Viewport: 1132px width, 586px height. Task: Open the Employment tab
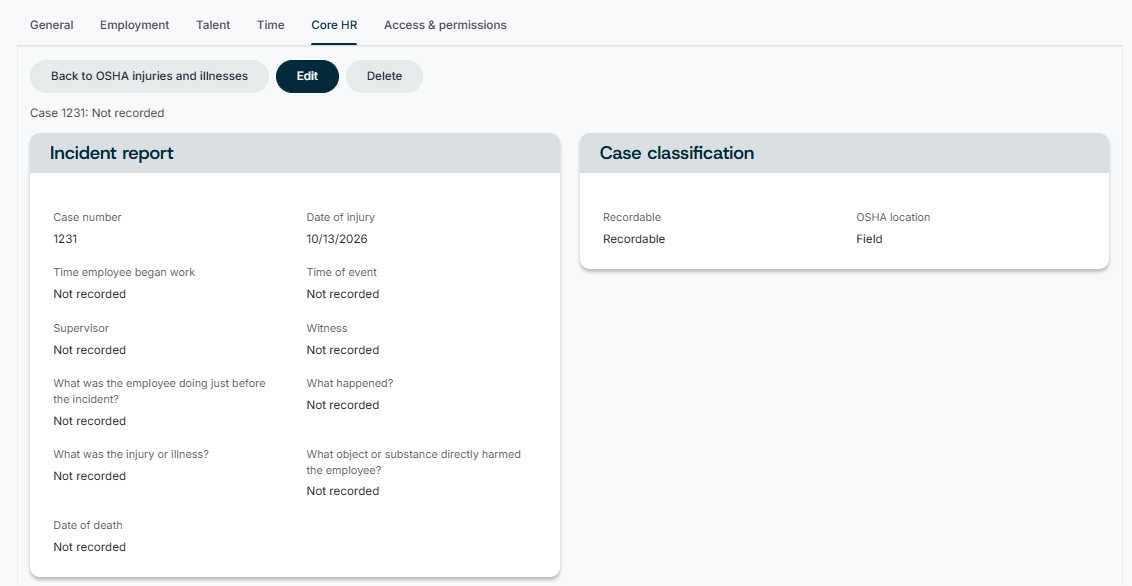pos(134,25)
